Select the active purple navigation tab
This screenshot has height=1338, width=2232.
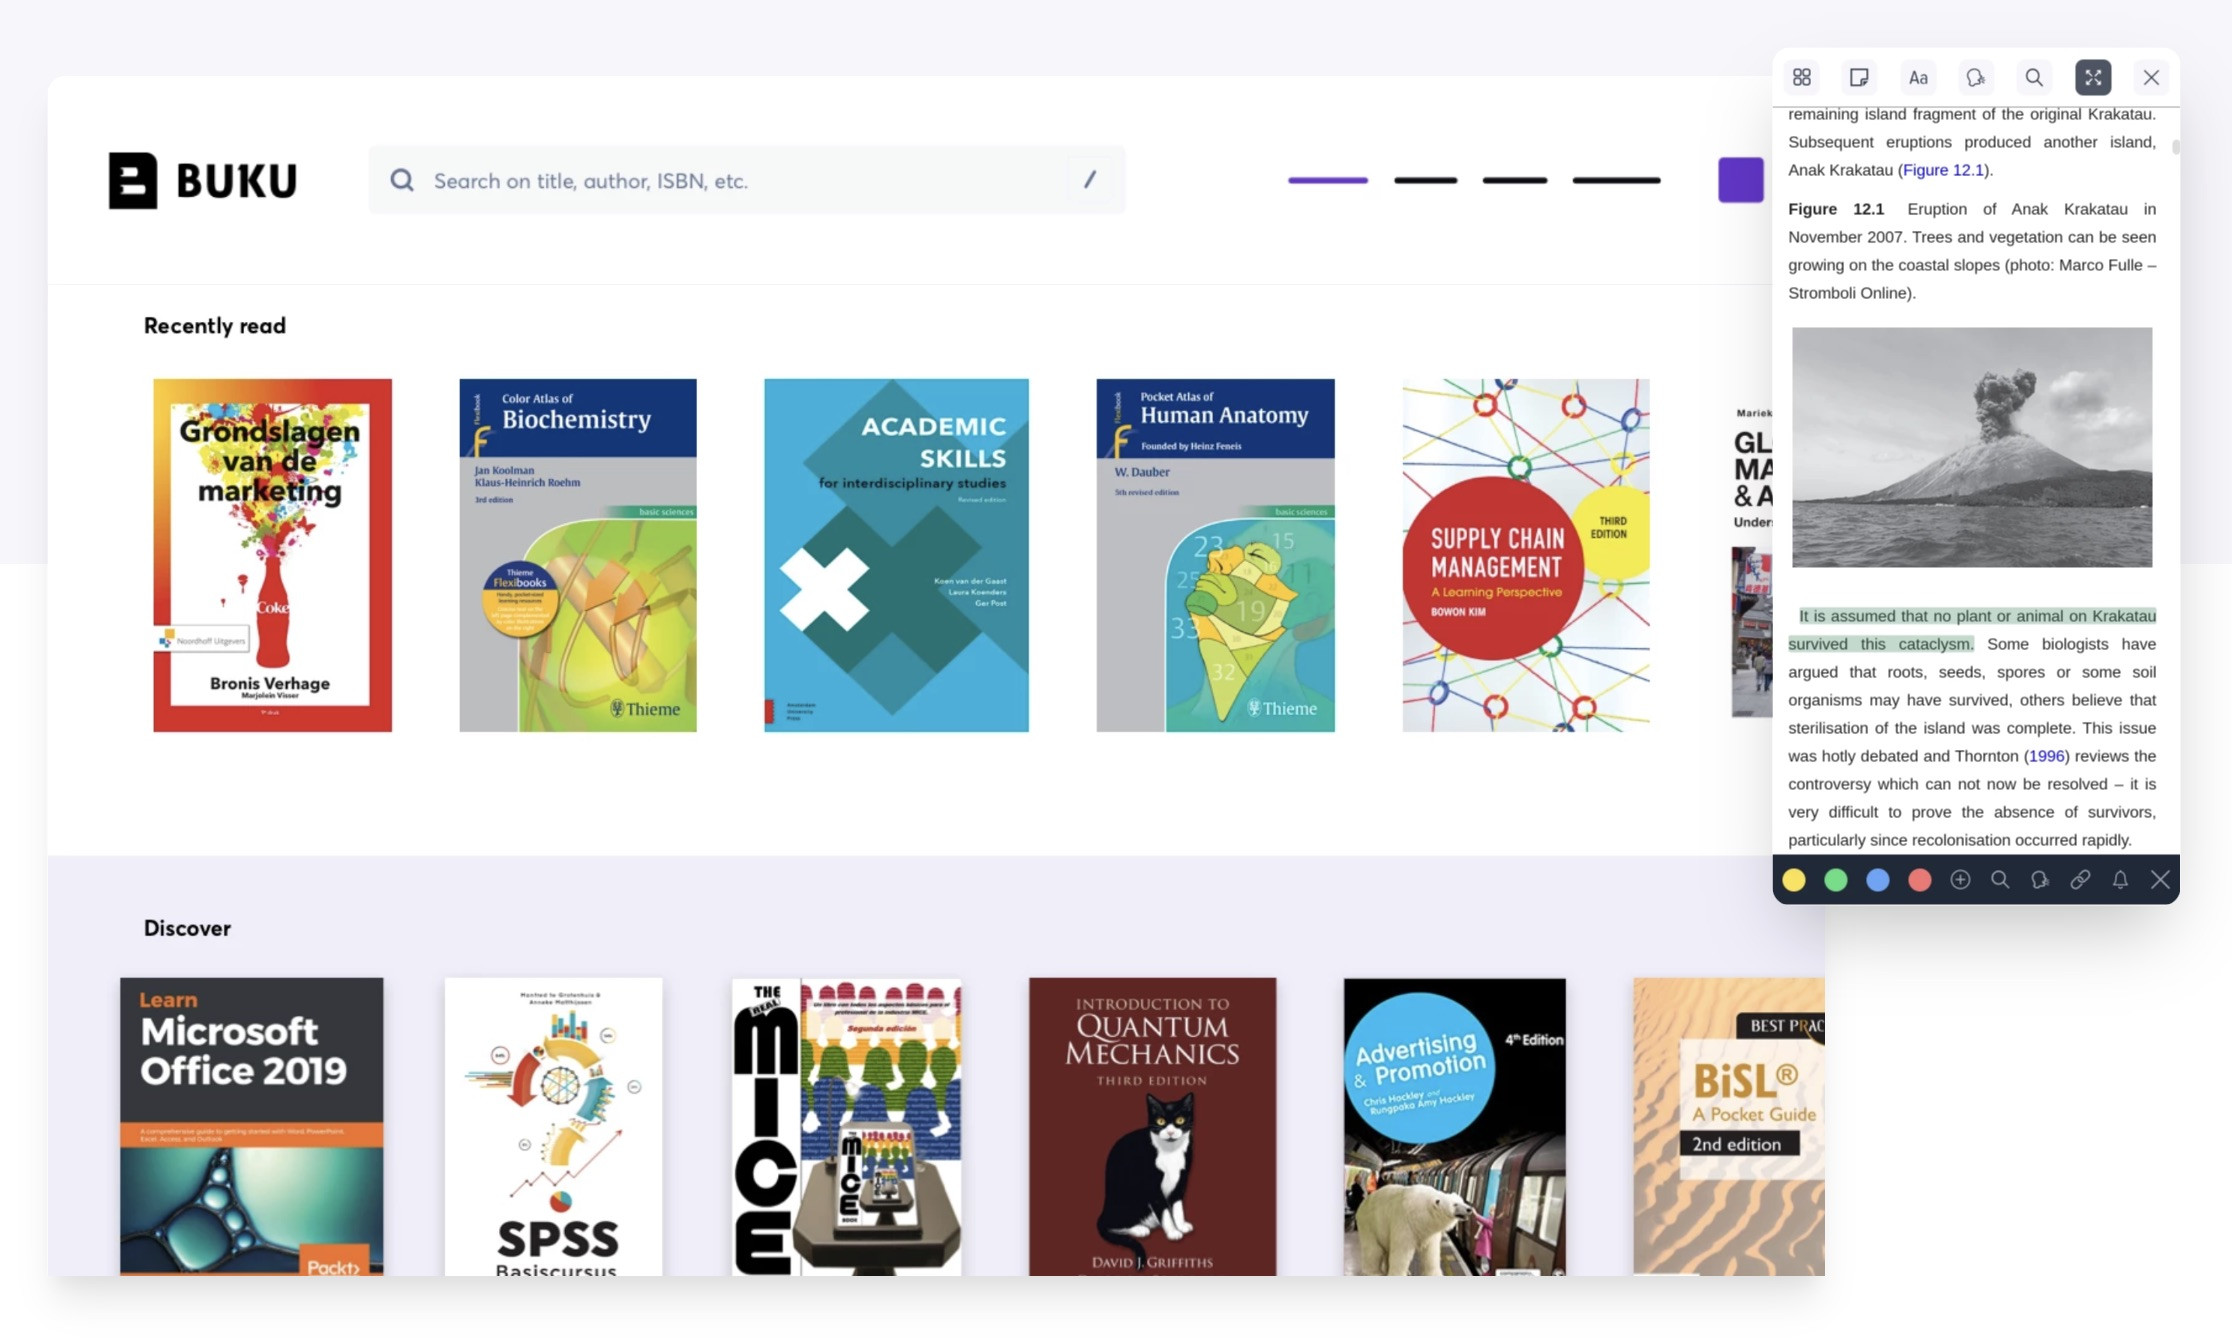(1328, 180)
